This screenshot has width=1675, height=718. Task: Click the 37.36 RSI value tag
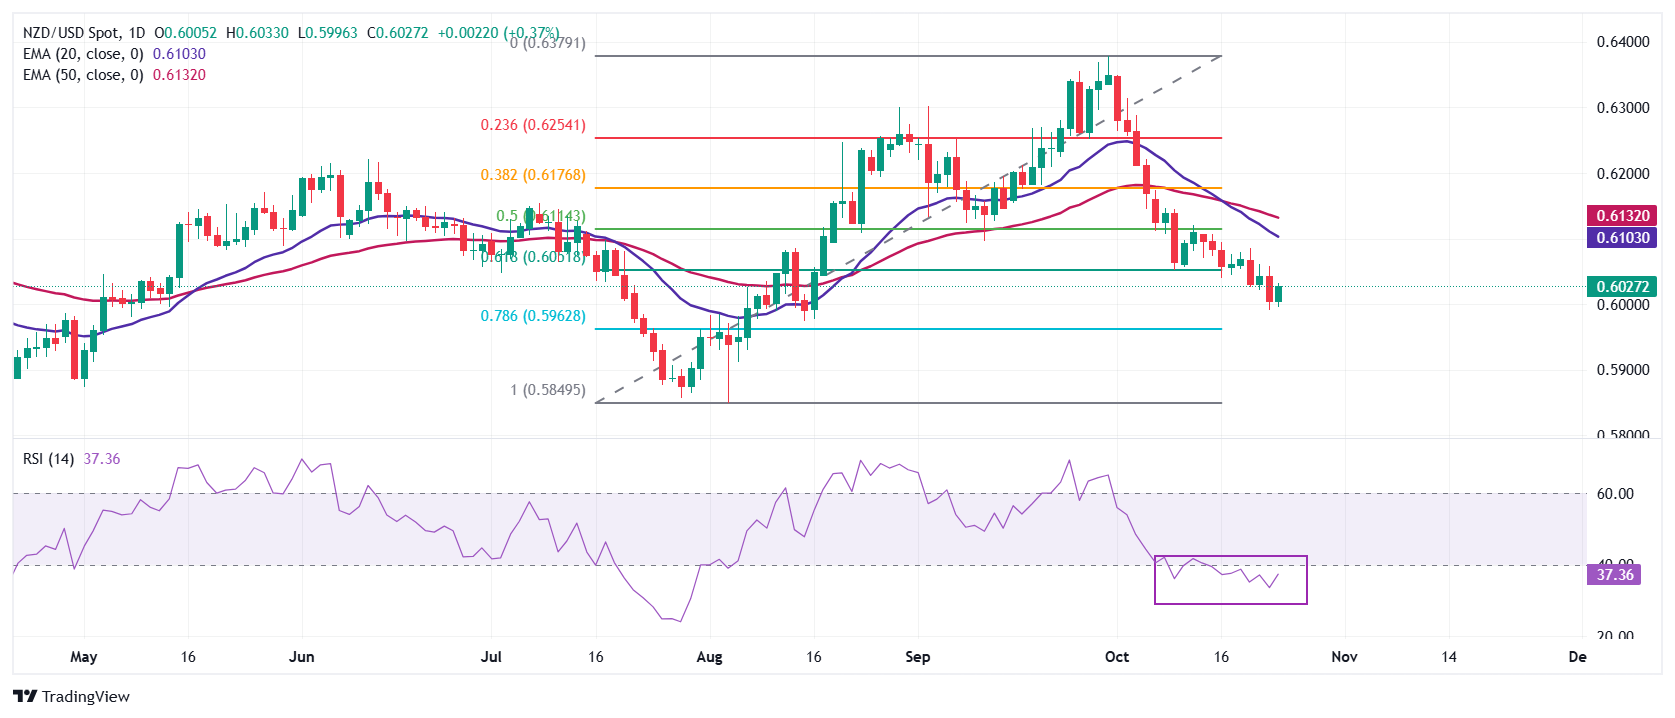pos(1614,575)
